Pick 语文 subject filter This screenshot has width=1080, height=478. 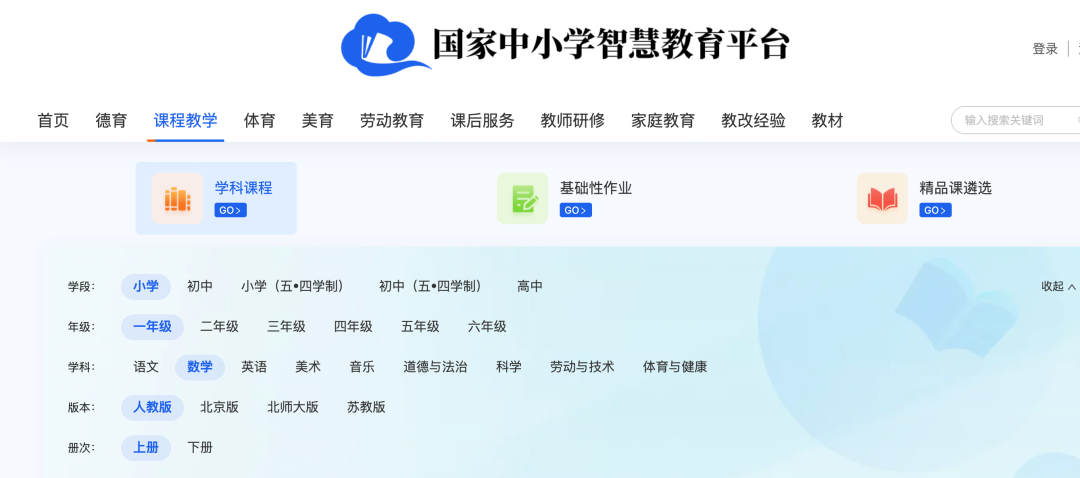146,367
